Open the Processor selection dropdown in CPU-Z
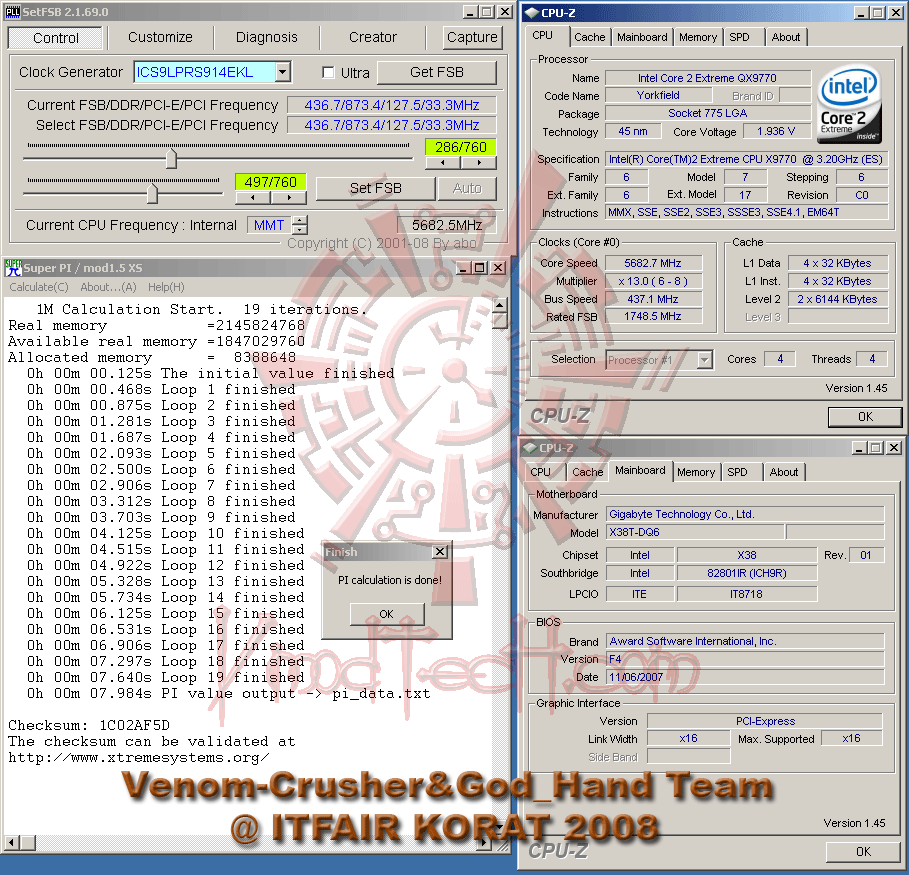909x875 pixels. (704, 360)
